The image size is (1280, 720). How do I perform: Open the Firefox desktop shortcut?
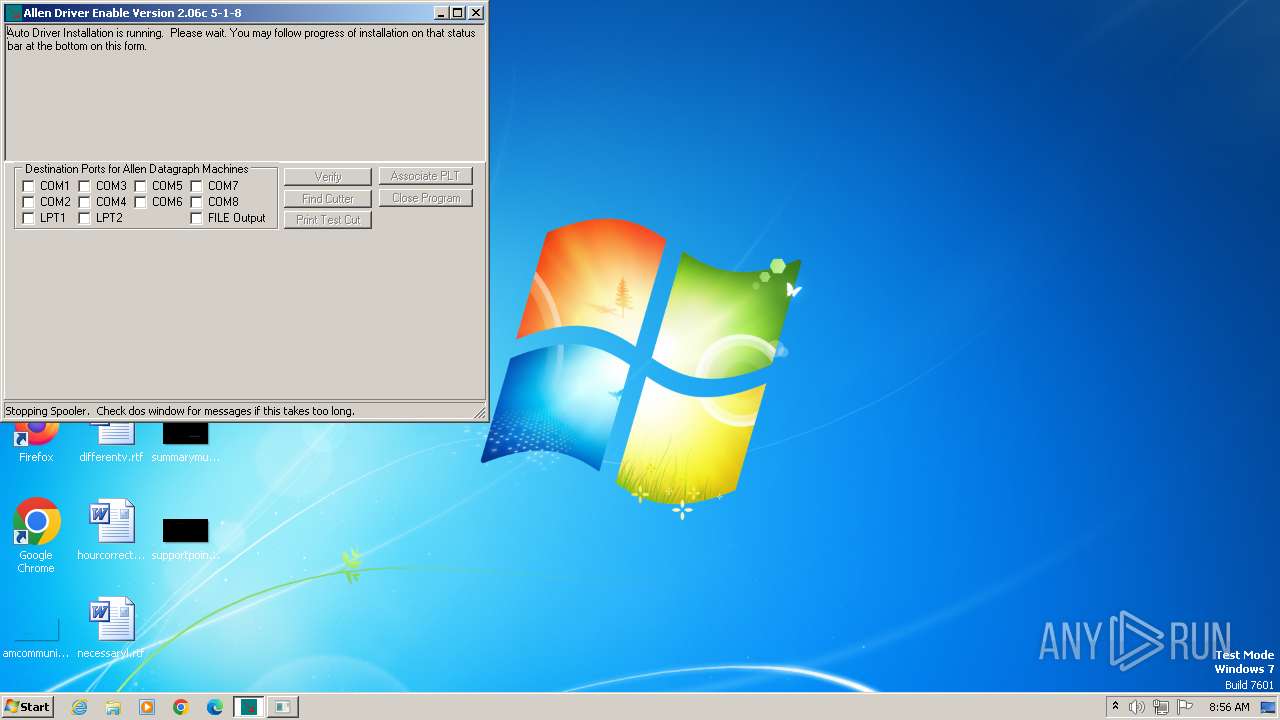click(x=36, y=440)
